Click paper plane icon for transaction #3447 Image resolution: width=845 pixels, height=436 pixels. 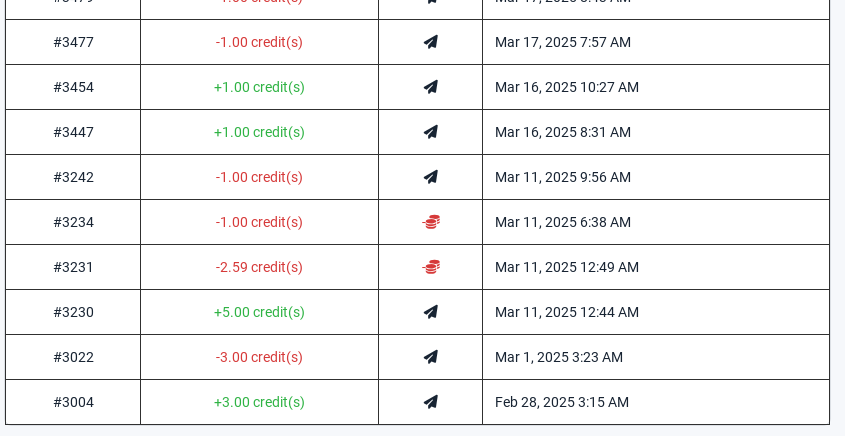coord(431,132)
